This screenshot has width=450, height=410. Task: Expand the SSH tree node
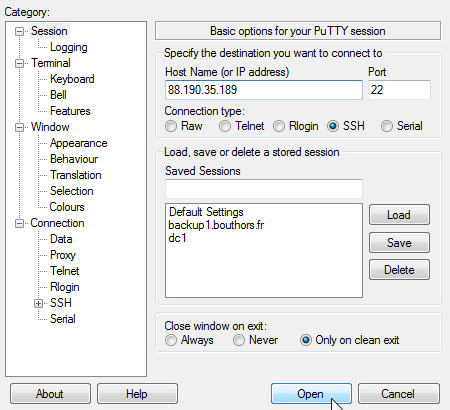(39, 303)
